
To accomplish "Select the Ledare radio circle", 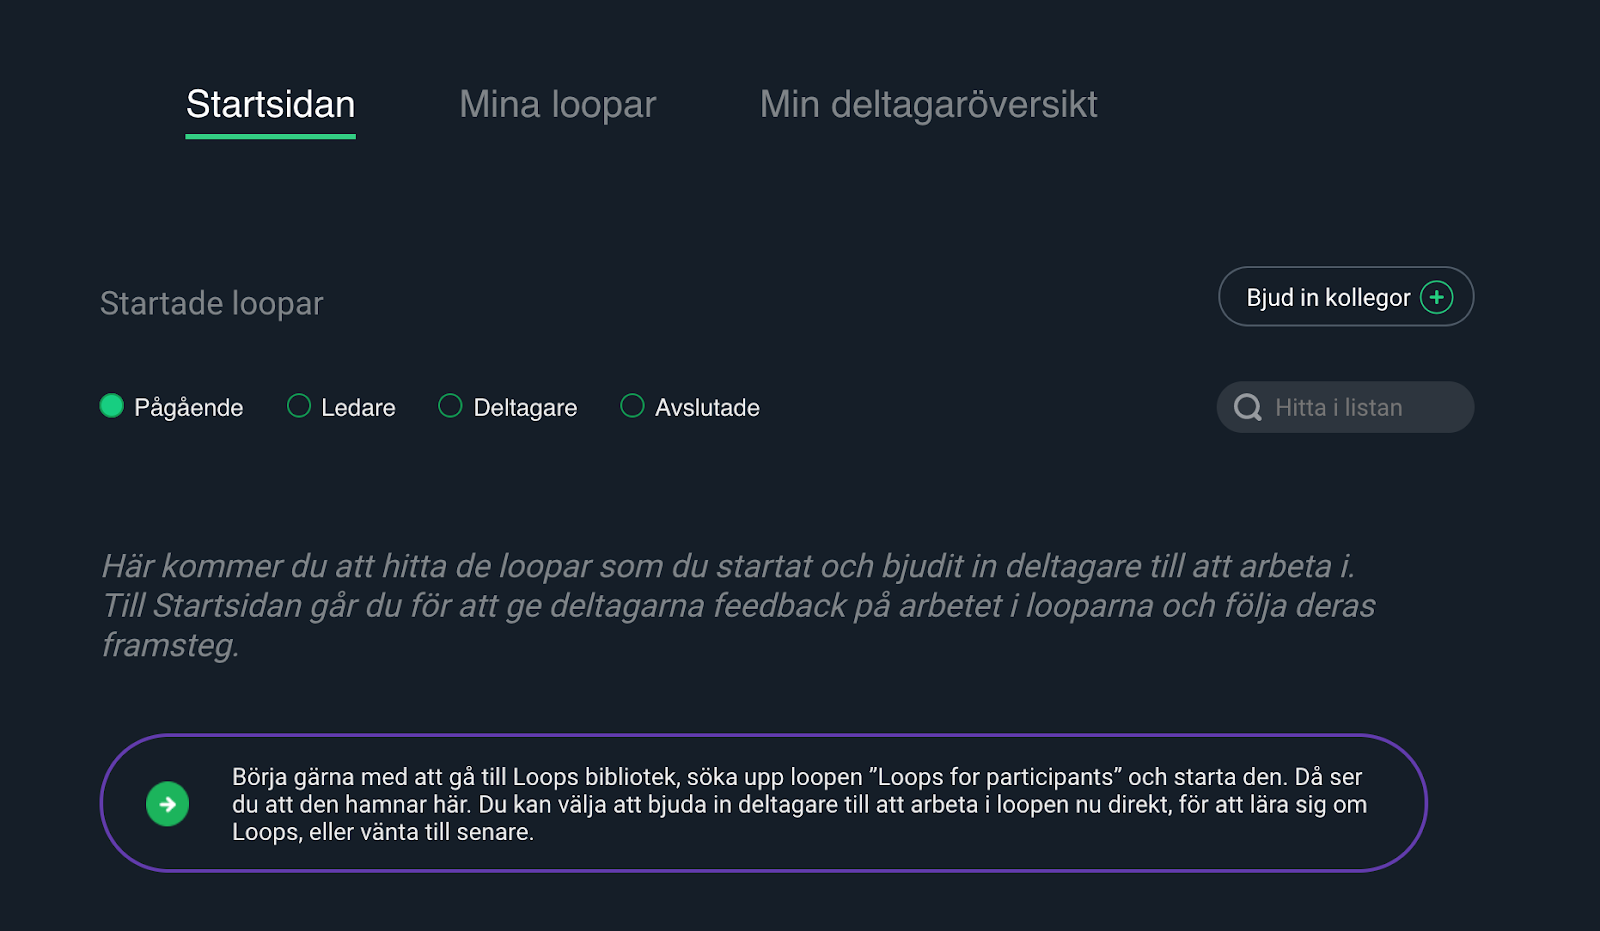I will (x=299, y=405).
